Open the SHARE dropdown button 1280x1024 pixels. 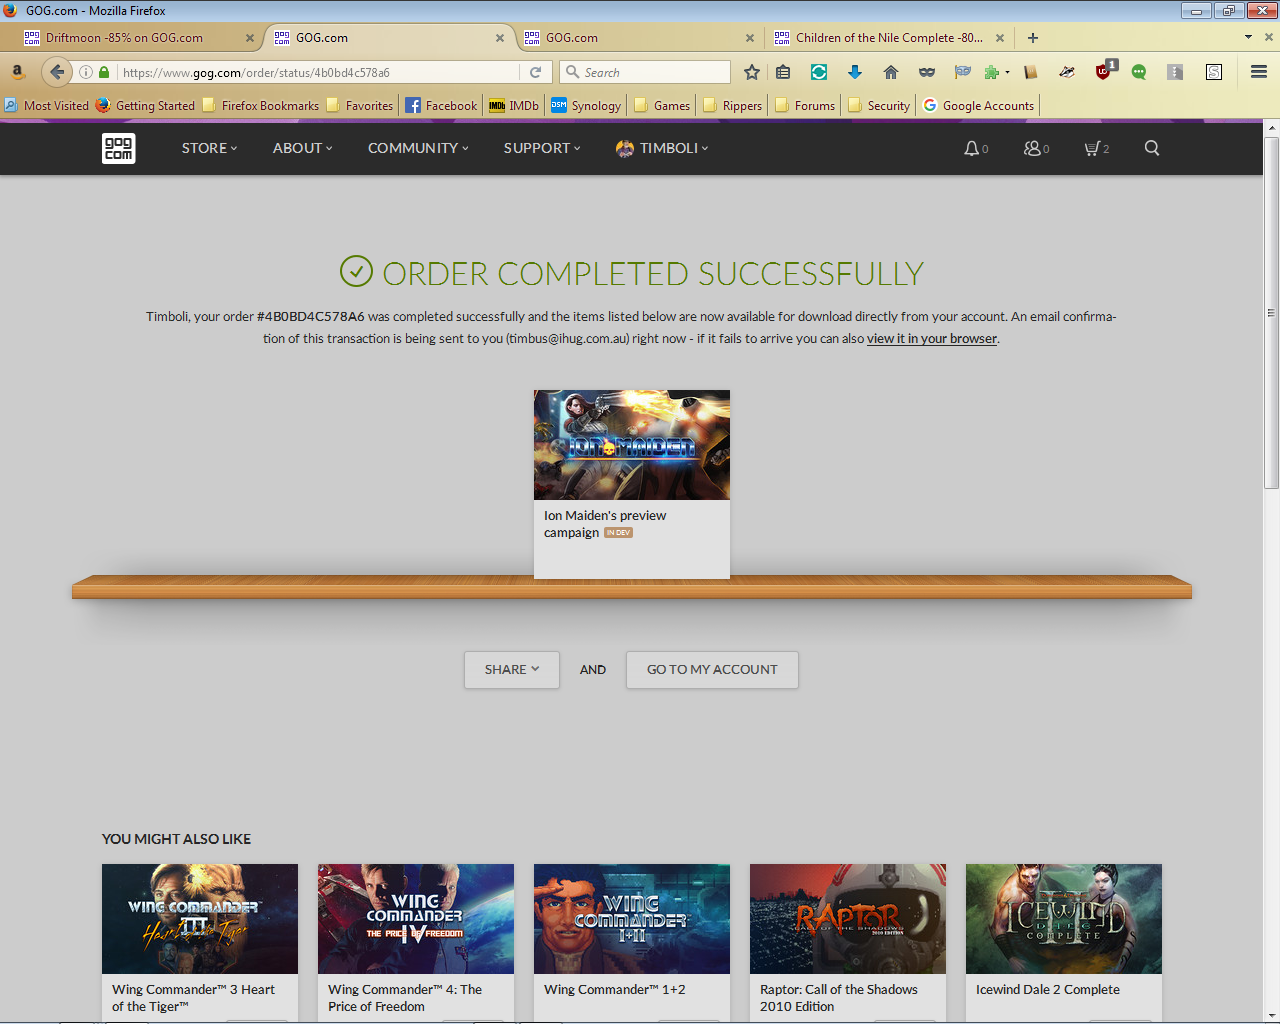click(x=512, y=670)
